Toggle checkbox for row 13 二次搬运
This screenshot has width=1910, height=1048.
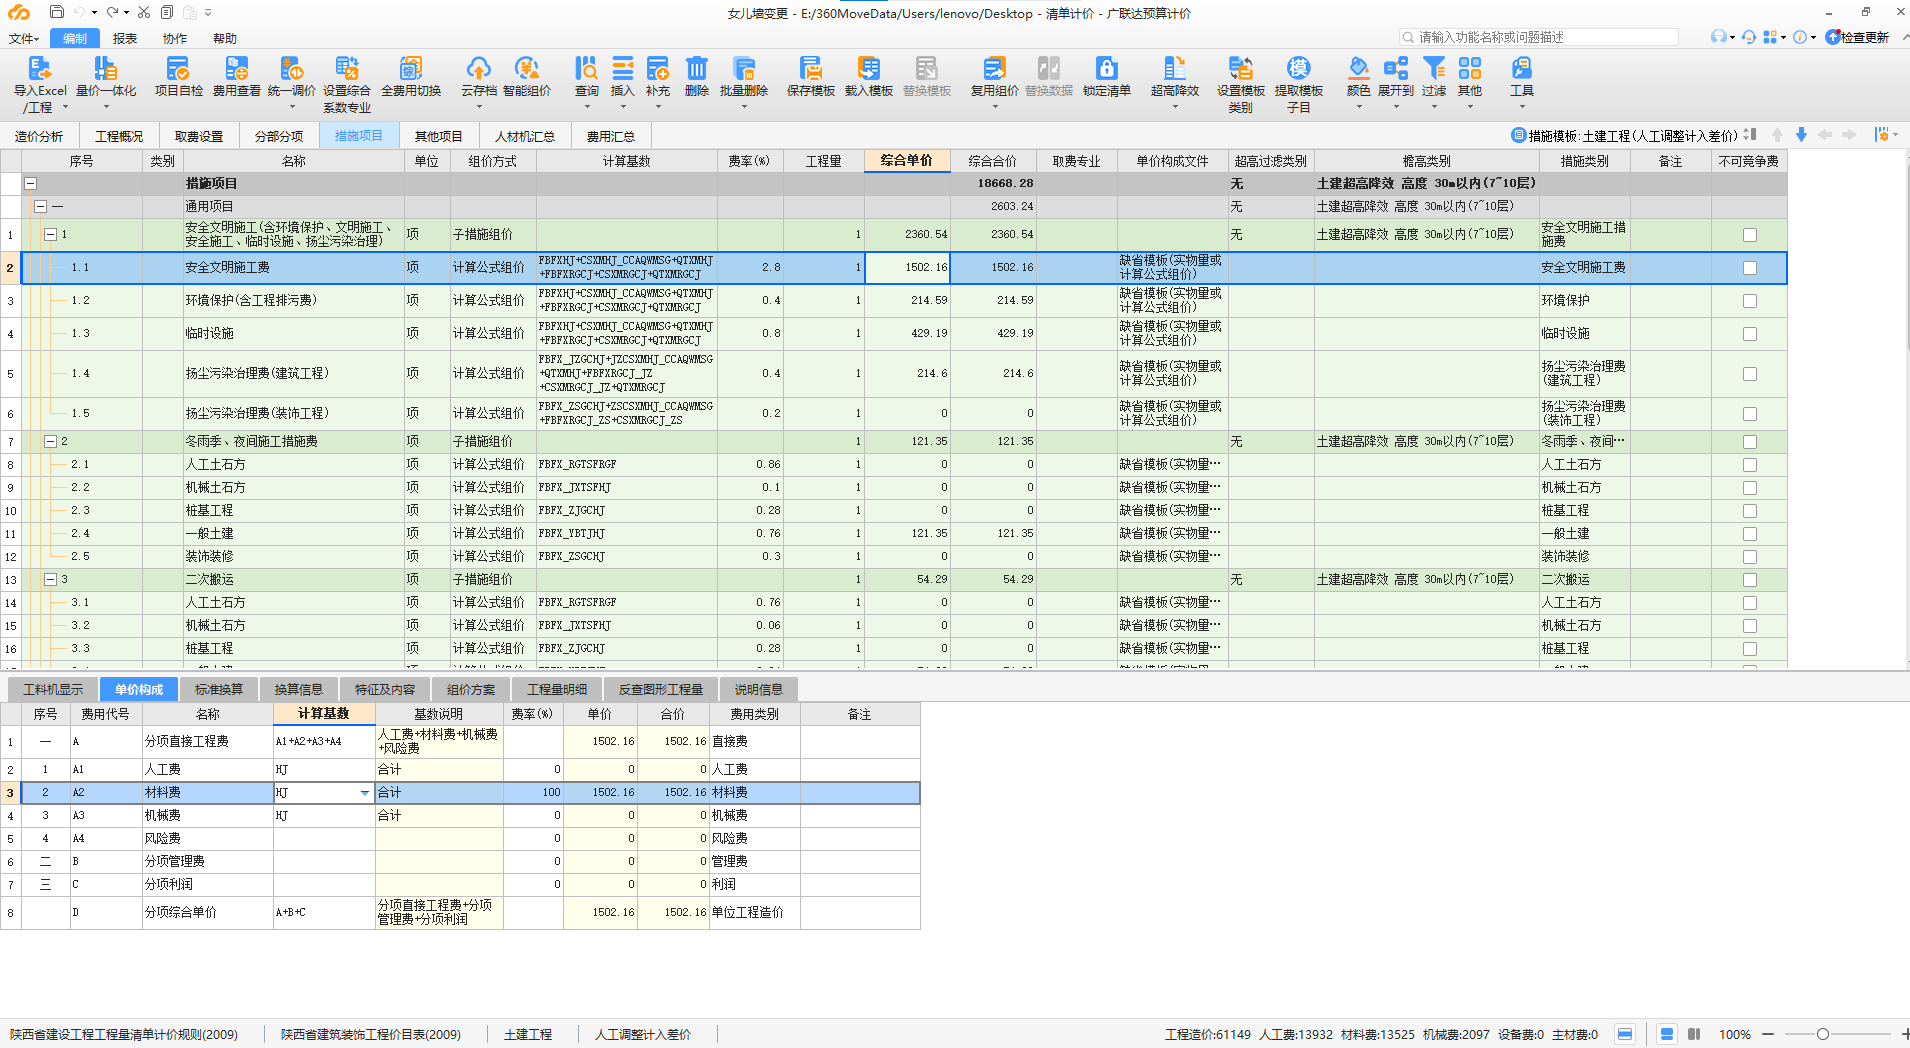point(1749,580)
